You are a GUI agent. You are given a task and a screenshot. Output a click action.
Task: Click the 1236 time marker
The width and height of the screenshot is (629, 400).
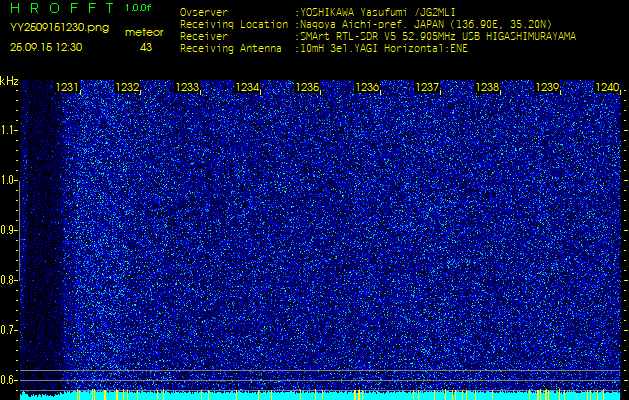pos(367,87)
